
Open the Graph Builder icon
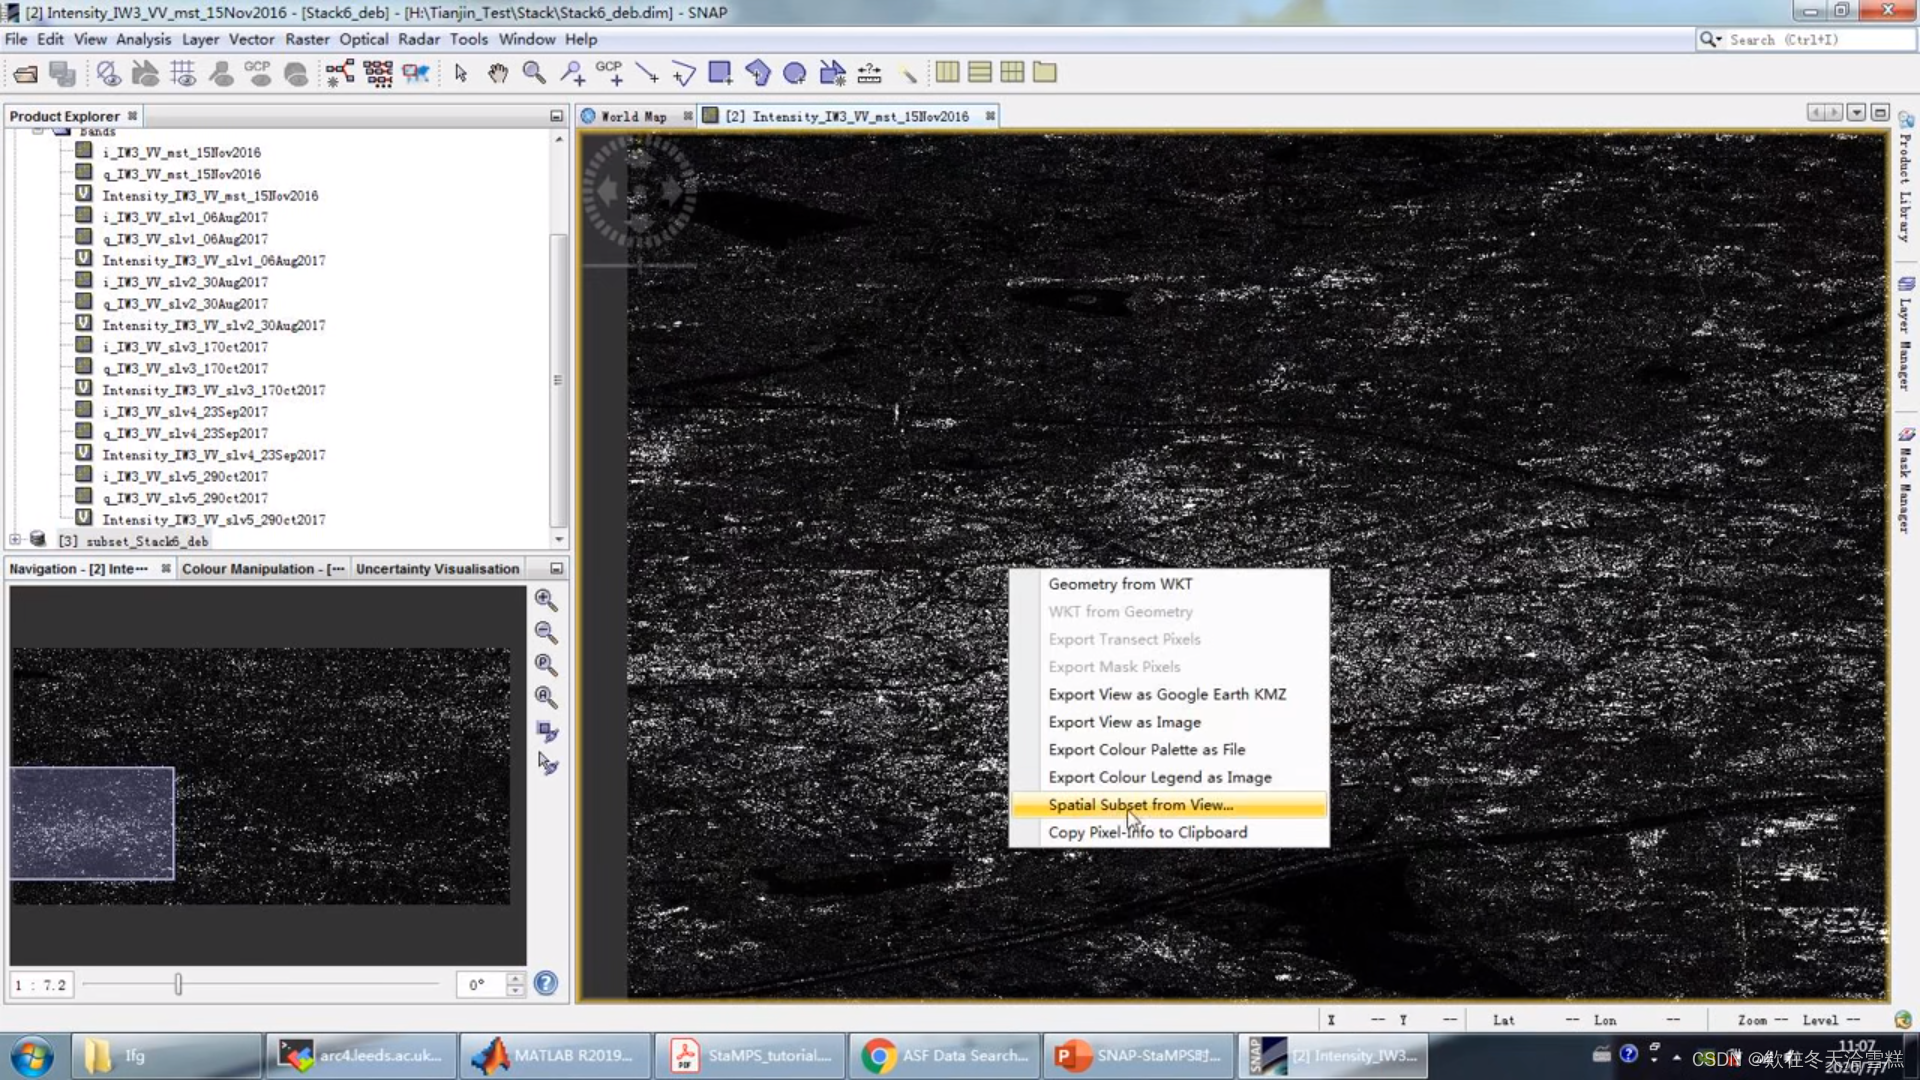coord(339,73)
